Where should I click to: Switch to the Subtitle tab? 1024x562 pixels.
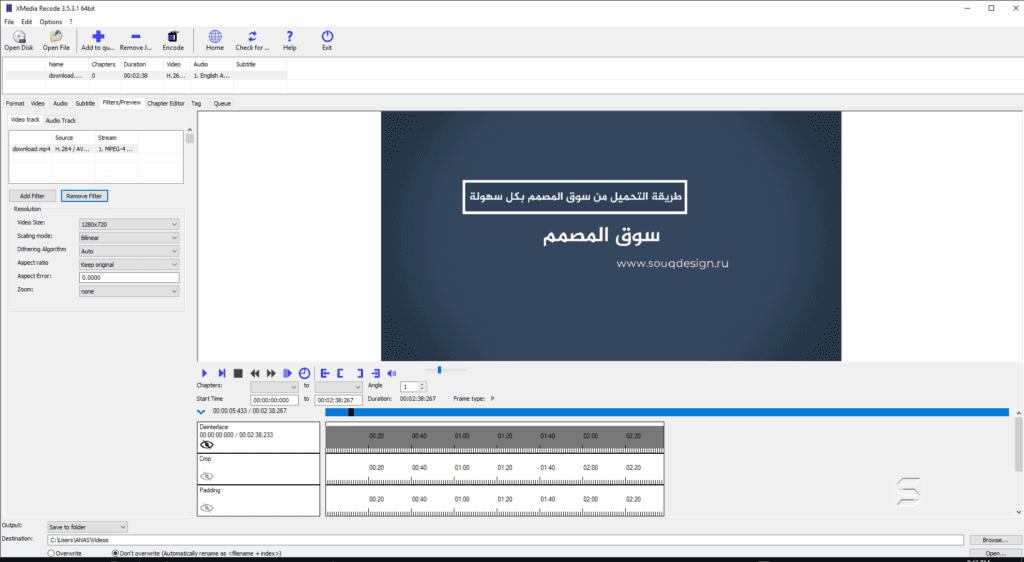(x=85, y=103)
